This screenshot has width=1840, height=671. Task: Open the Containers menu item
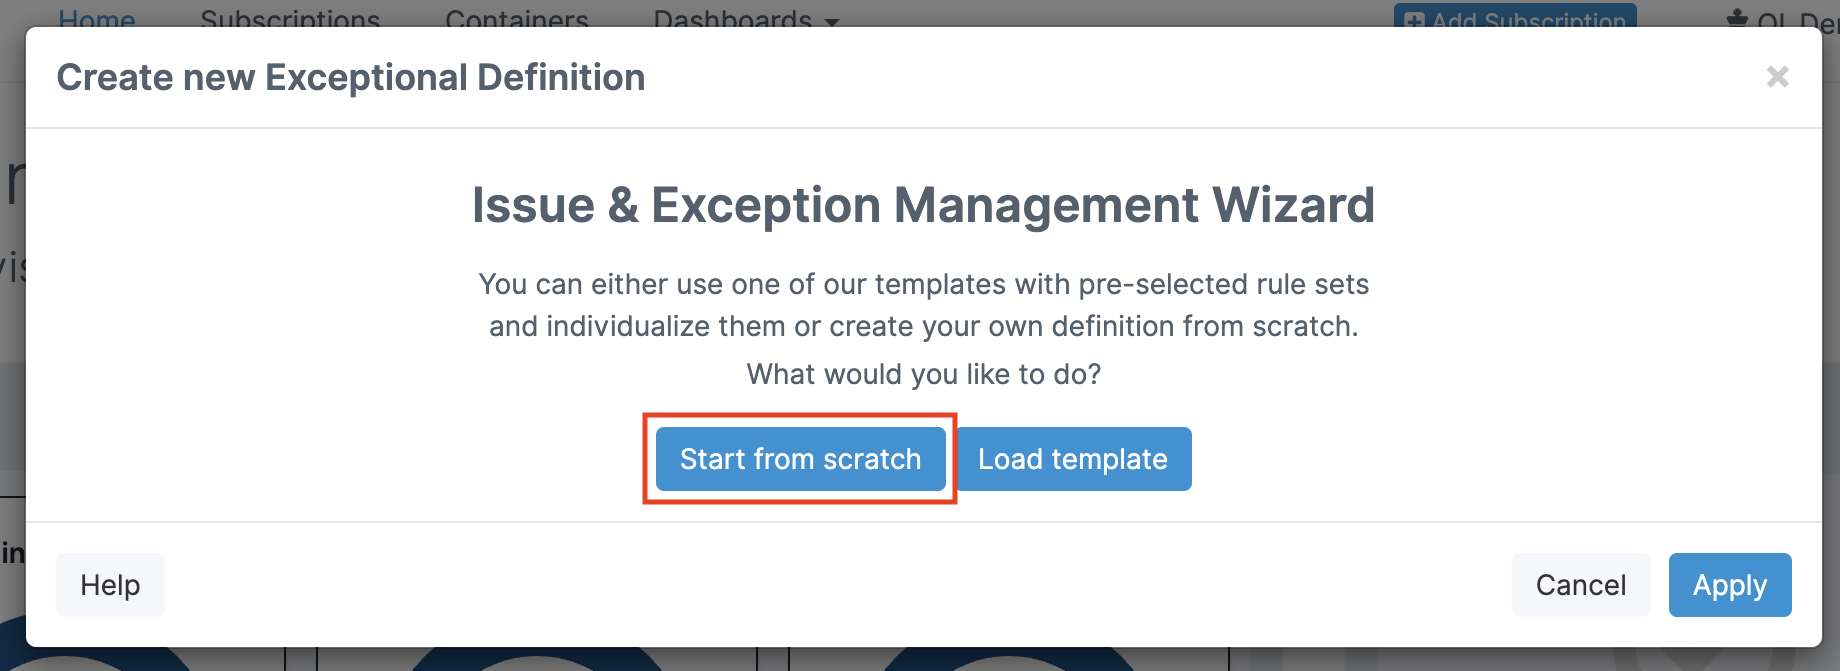(x=517, y=18)
